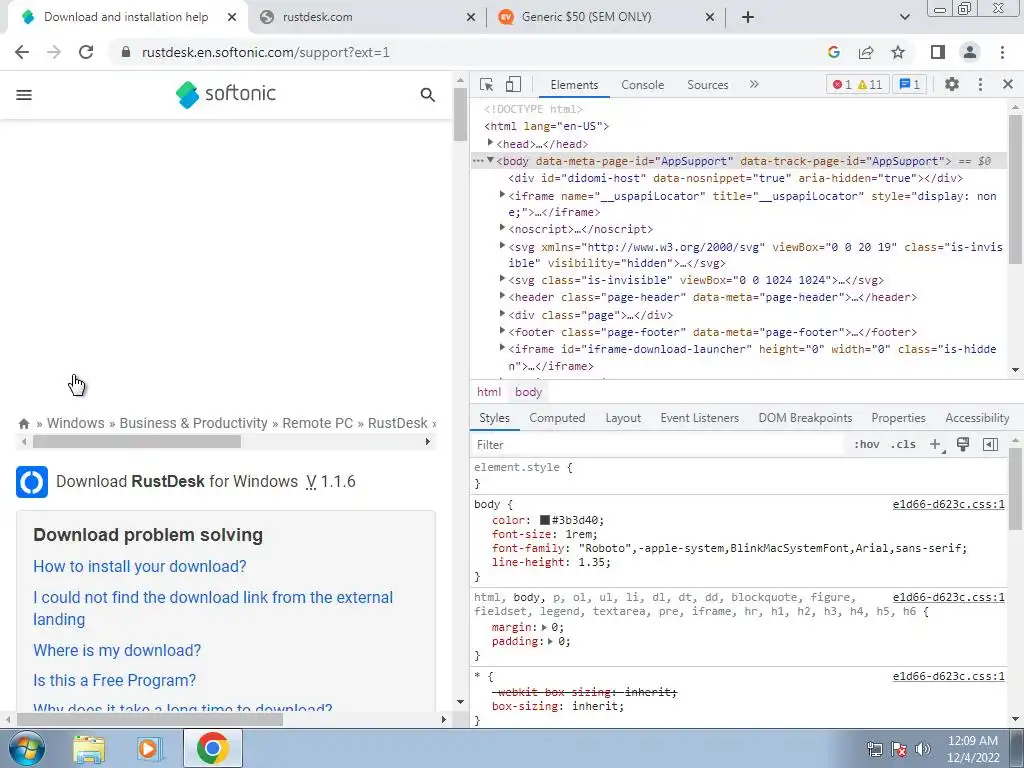
Task: Expand the div class page node
Action: tap(502, 313)
